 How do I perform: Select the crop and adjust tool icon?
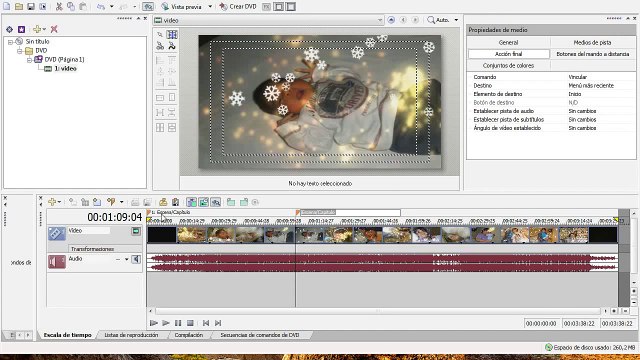click(172, 46)
